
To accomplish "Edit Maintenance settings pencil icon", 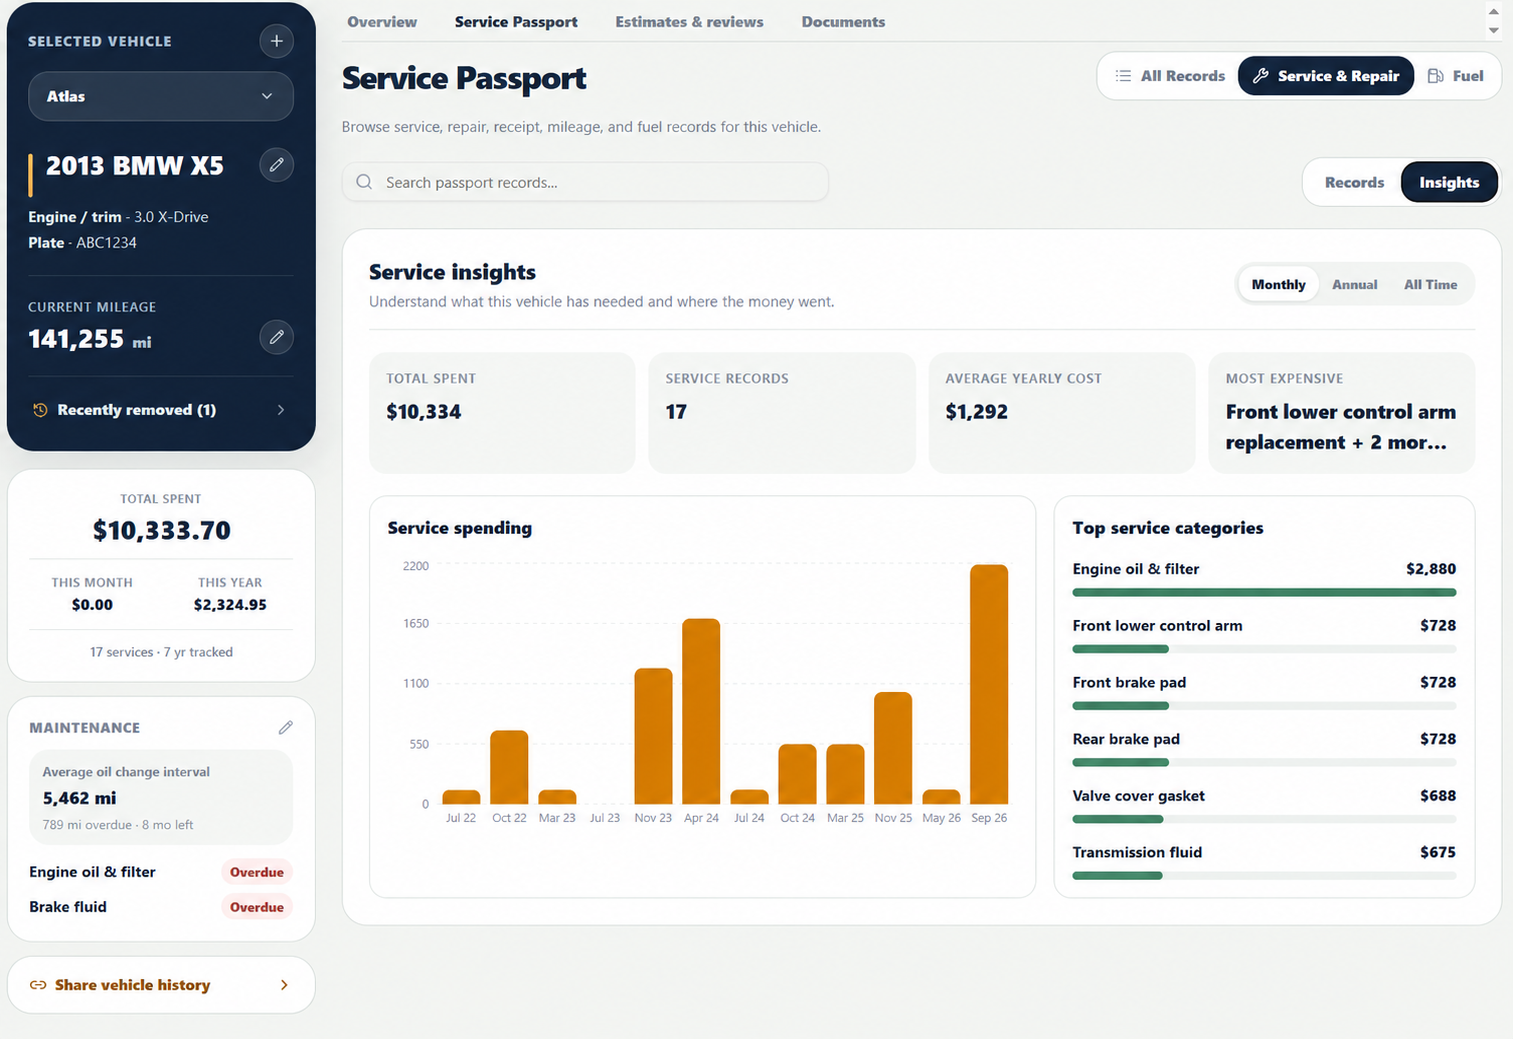I will (286, 727).
